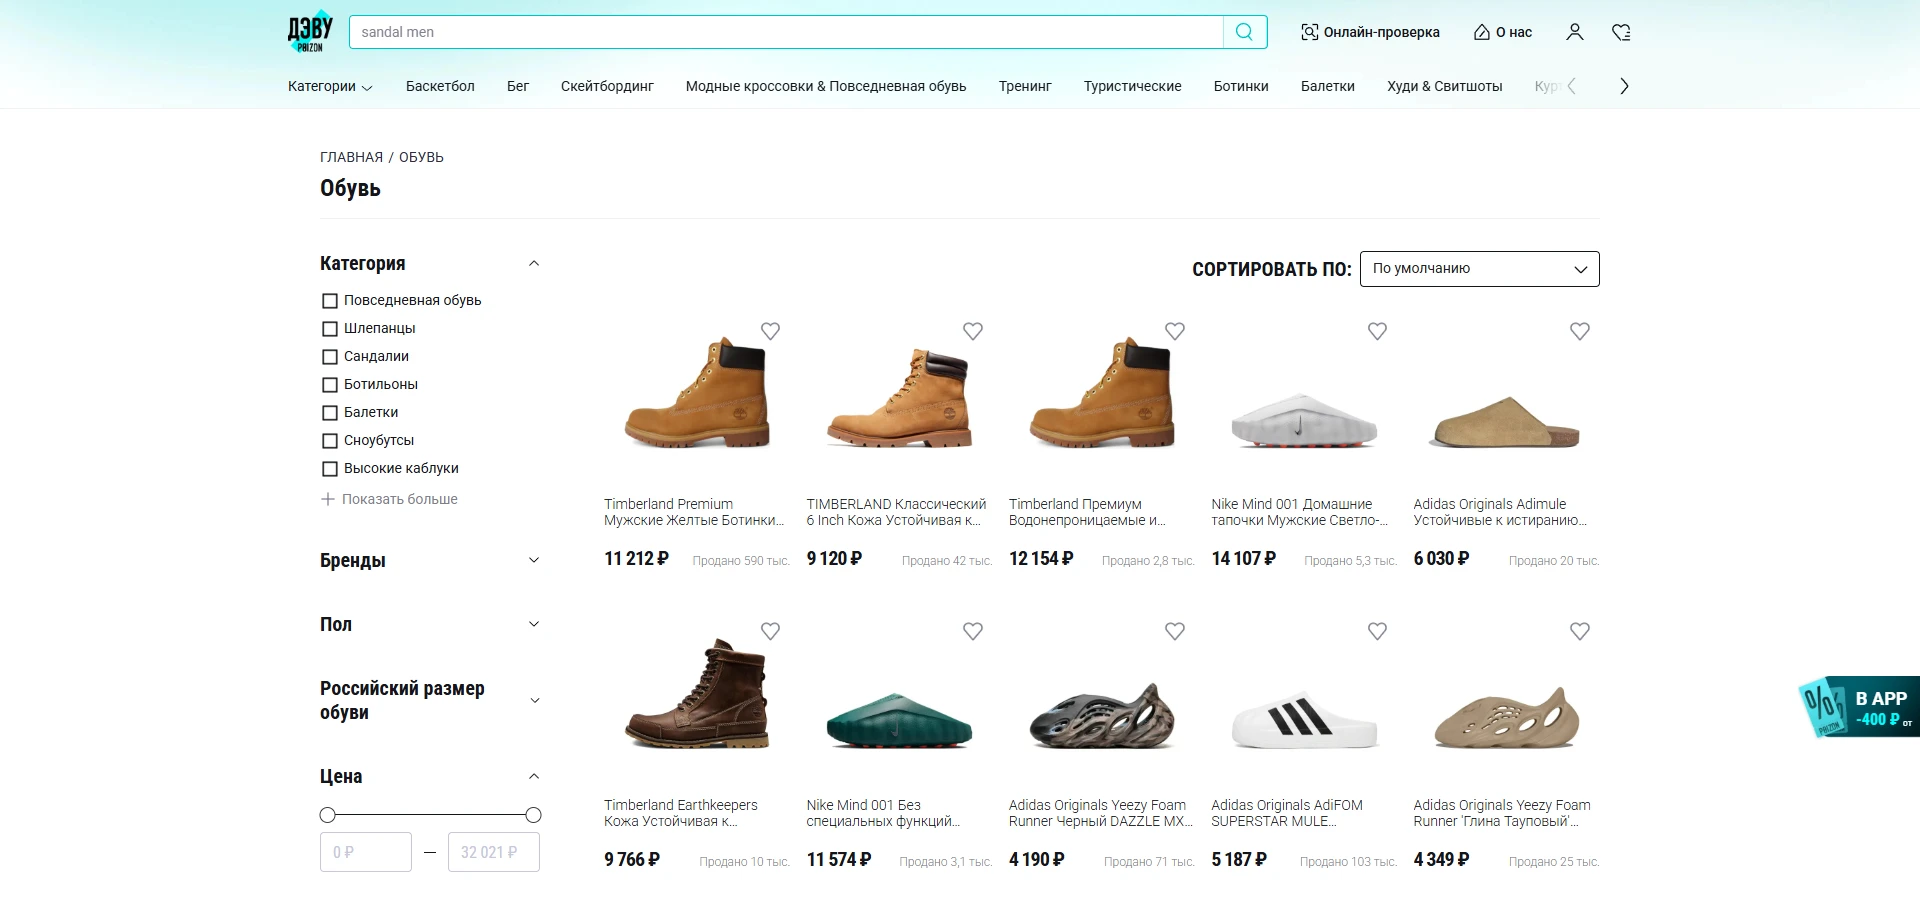The height and width of the screenshot is (919, 1920).
Task: Tick the Ботильоны checkbox
Action: pos(330,385)
